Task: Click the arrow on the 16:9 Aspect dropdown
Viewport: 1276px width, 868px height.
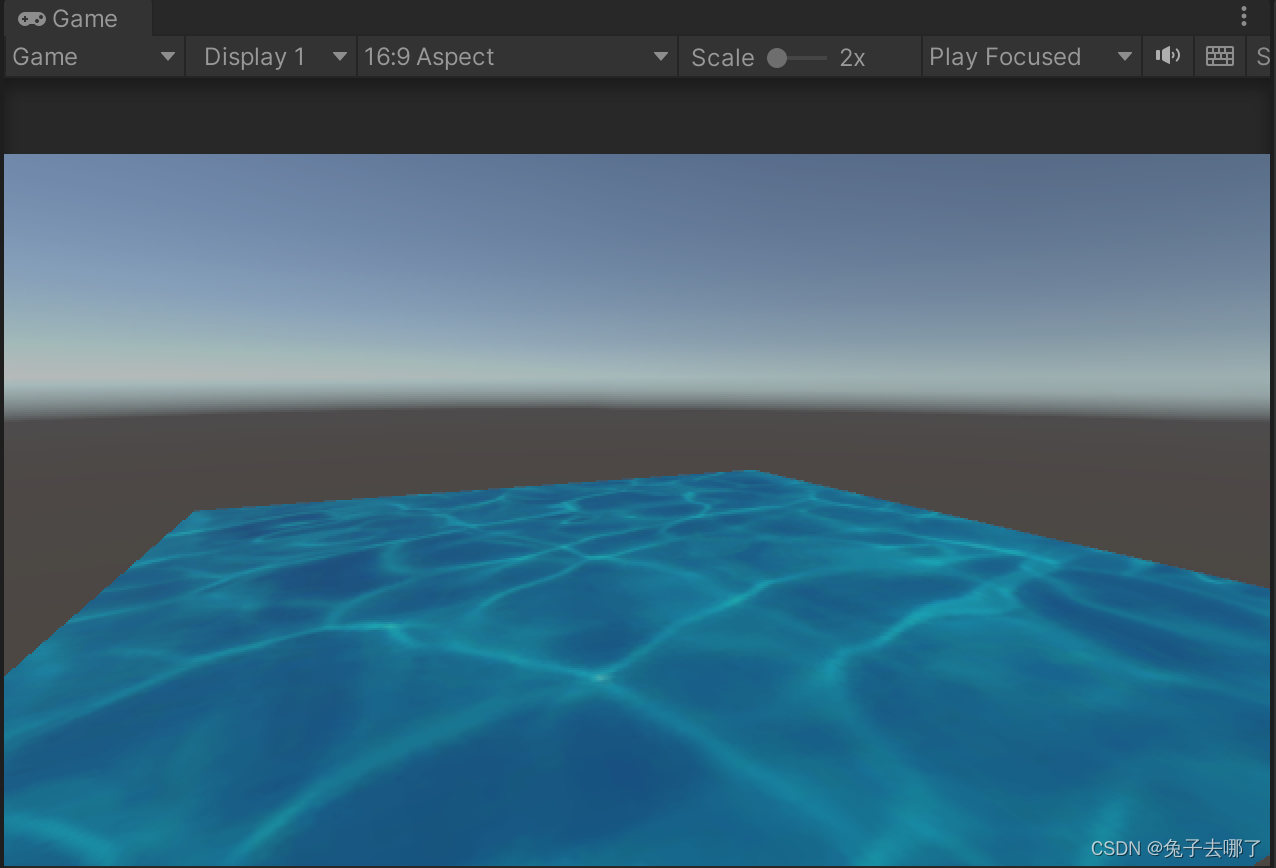Action: (x=658, y=56)
